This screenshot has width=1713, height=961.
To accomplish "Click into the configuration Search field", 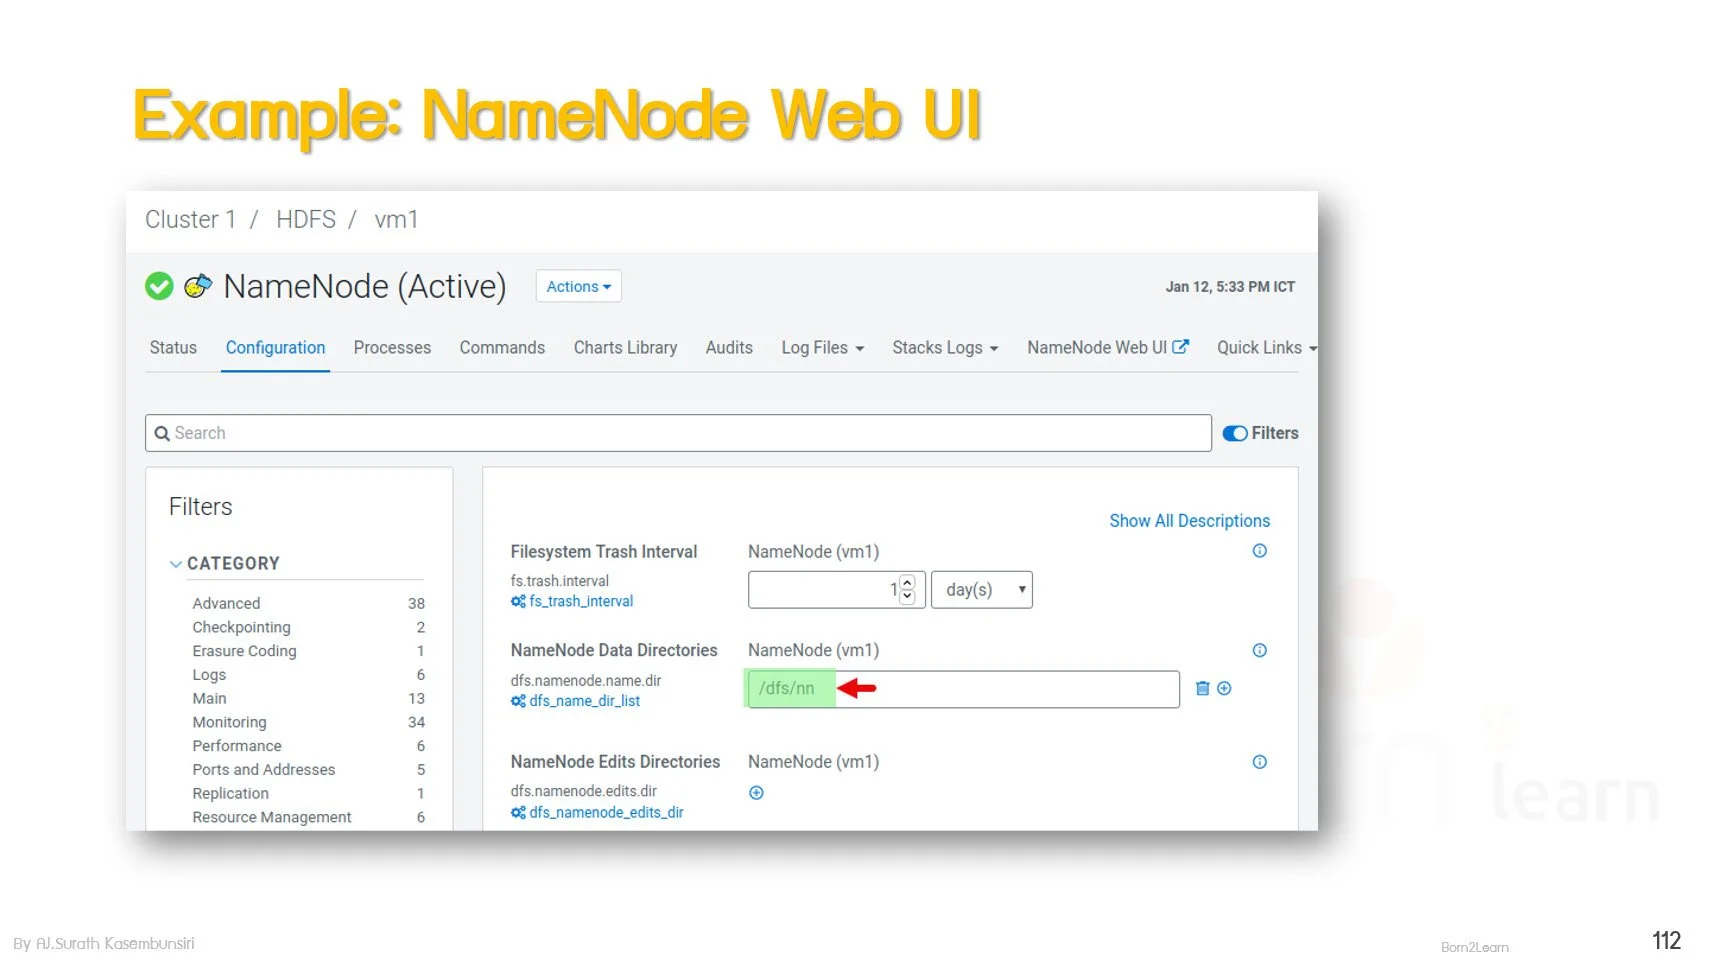I will coord(678,433).
